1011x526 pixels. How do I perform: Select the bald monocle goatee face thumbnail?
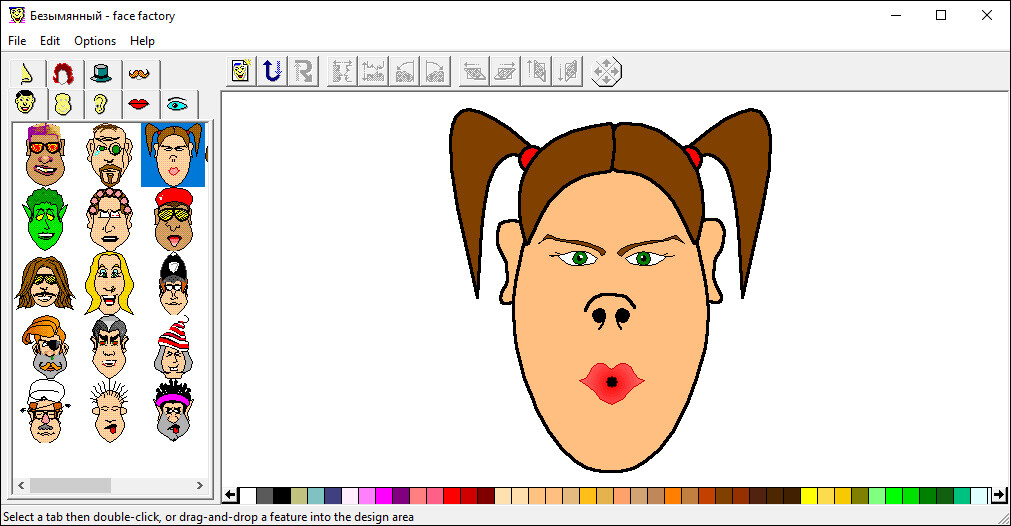pyautogui.click(x=109, y=155)
